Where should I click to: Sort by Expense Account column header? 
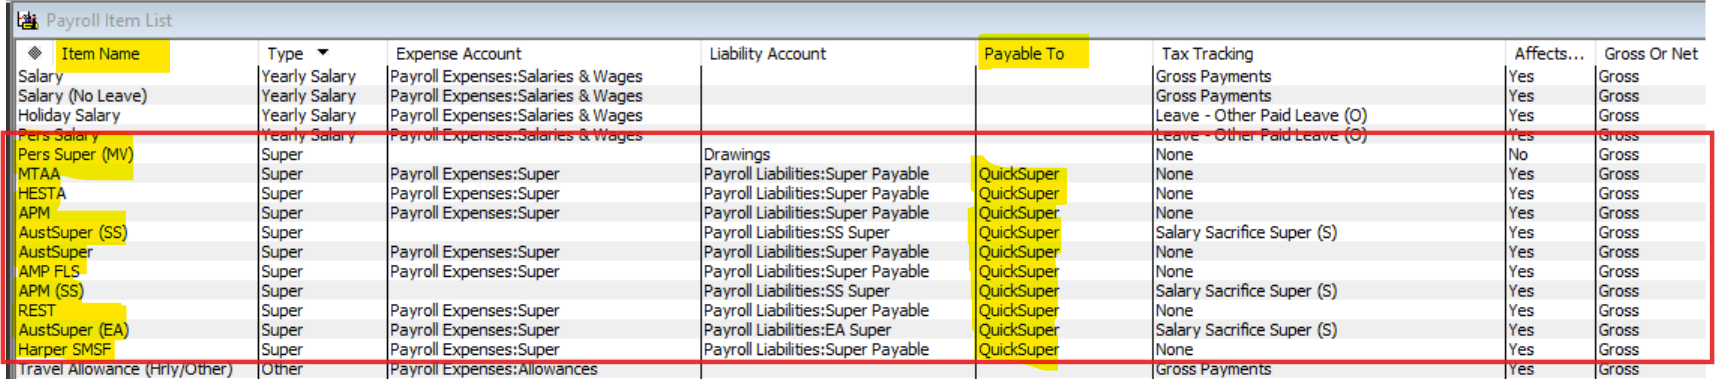pos(458,54)
